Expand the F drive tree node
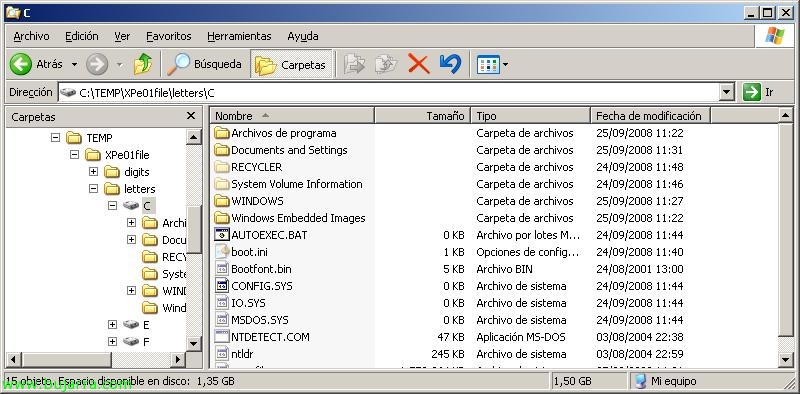 [112, 341]
